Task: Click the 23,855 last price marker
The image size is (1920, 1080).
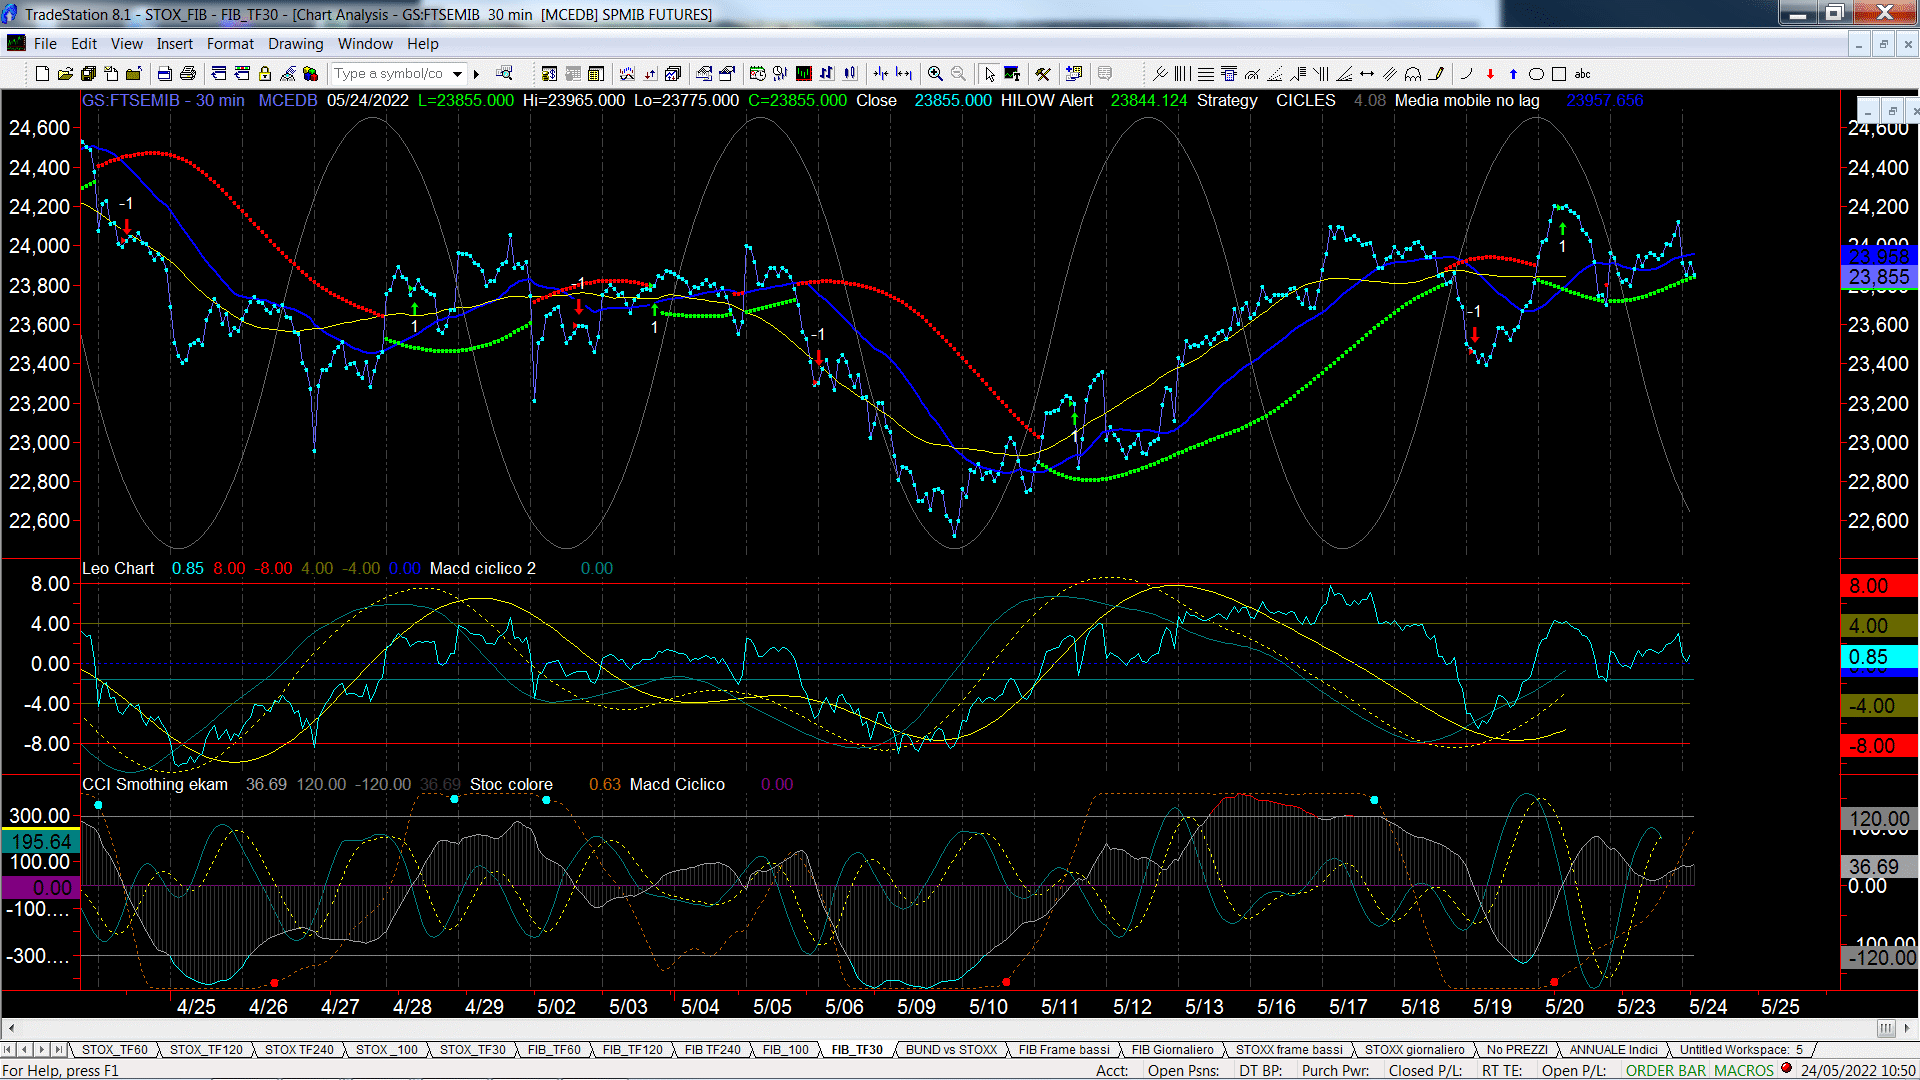Action: (x=1878, y=277)
